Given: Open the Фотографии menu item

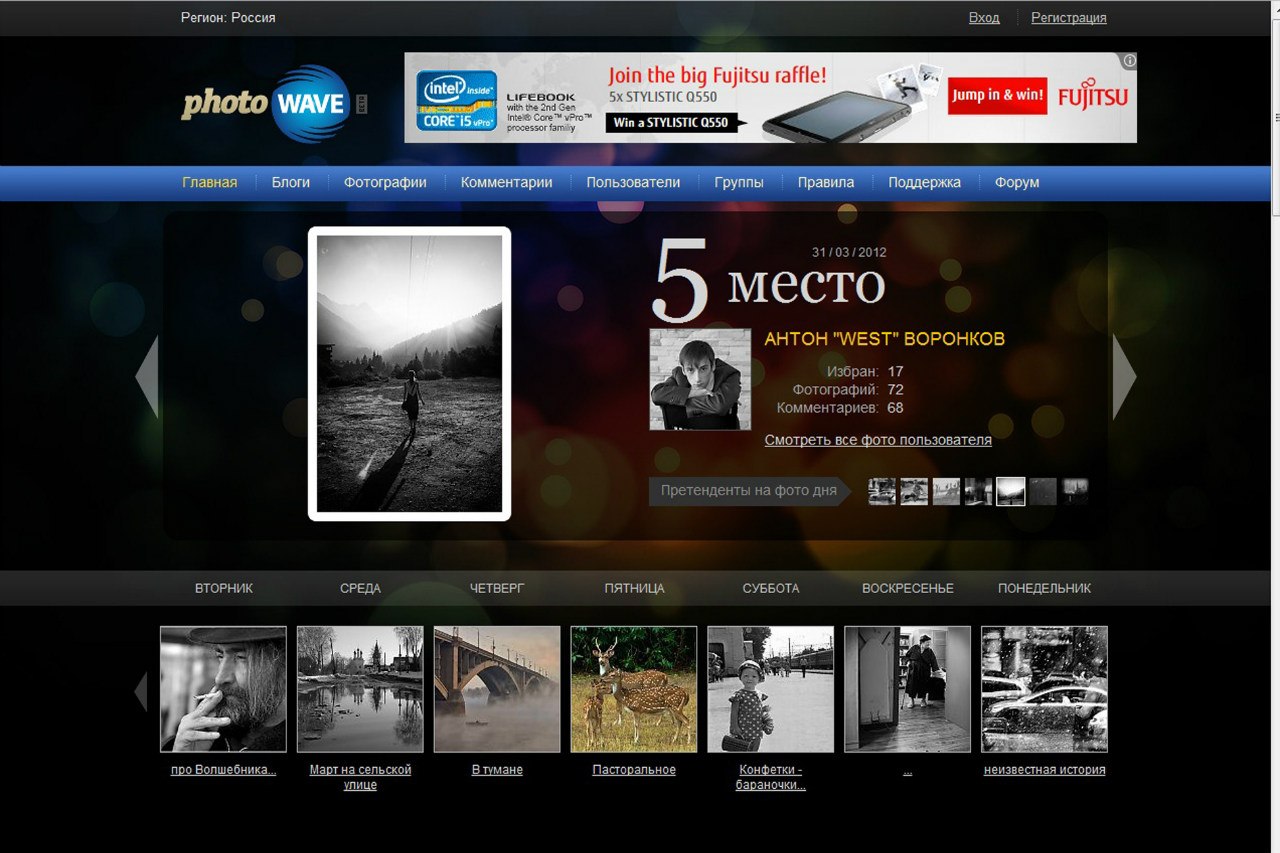Looking at the screenshot, I should pyautogui.click(x=385, y=182).
